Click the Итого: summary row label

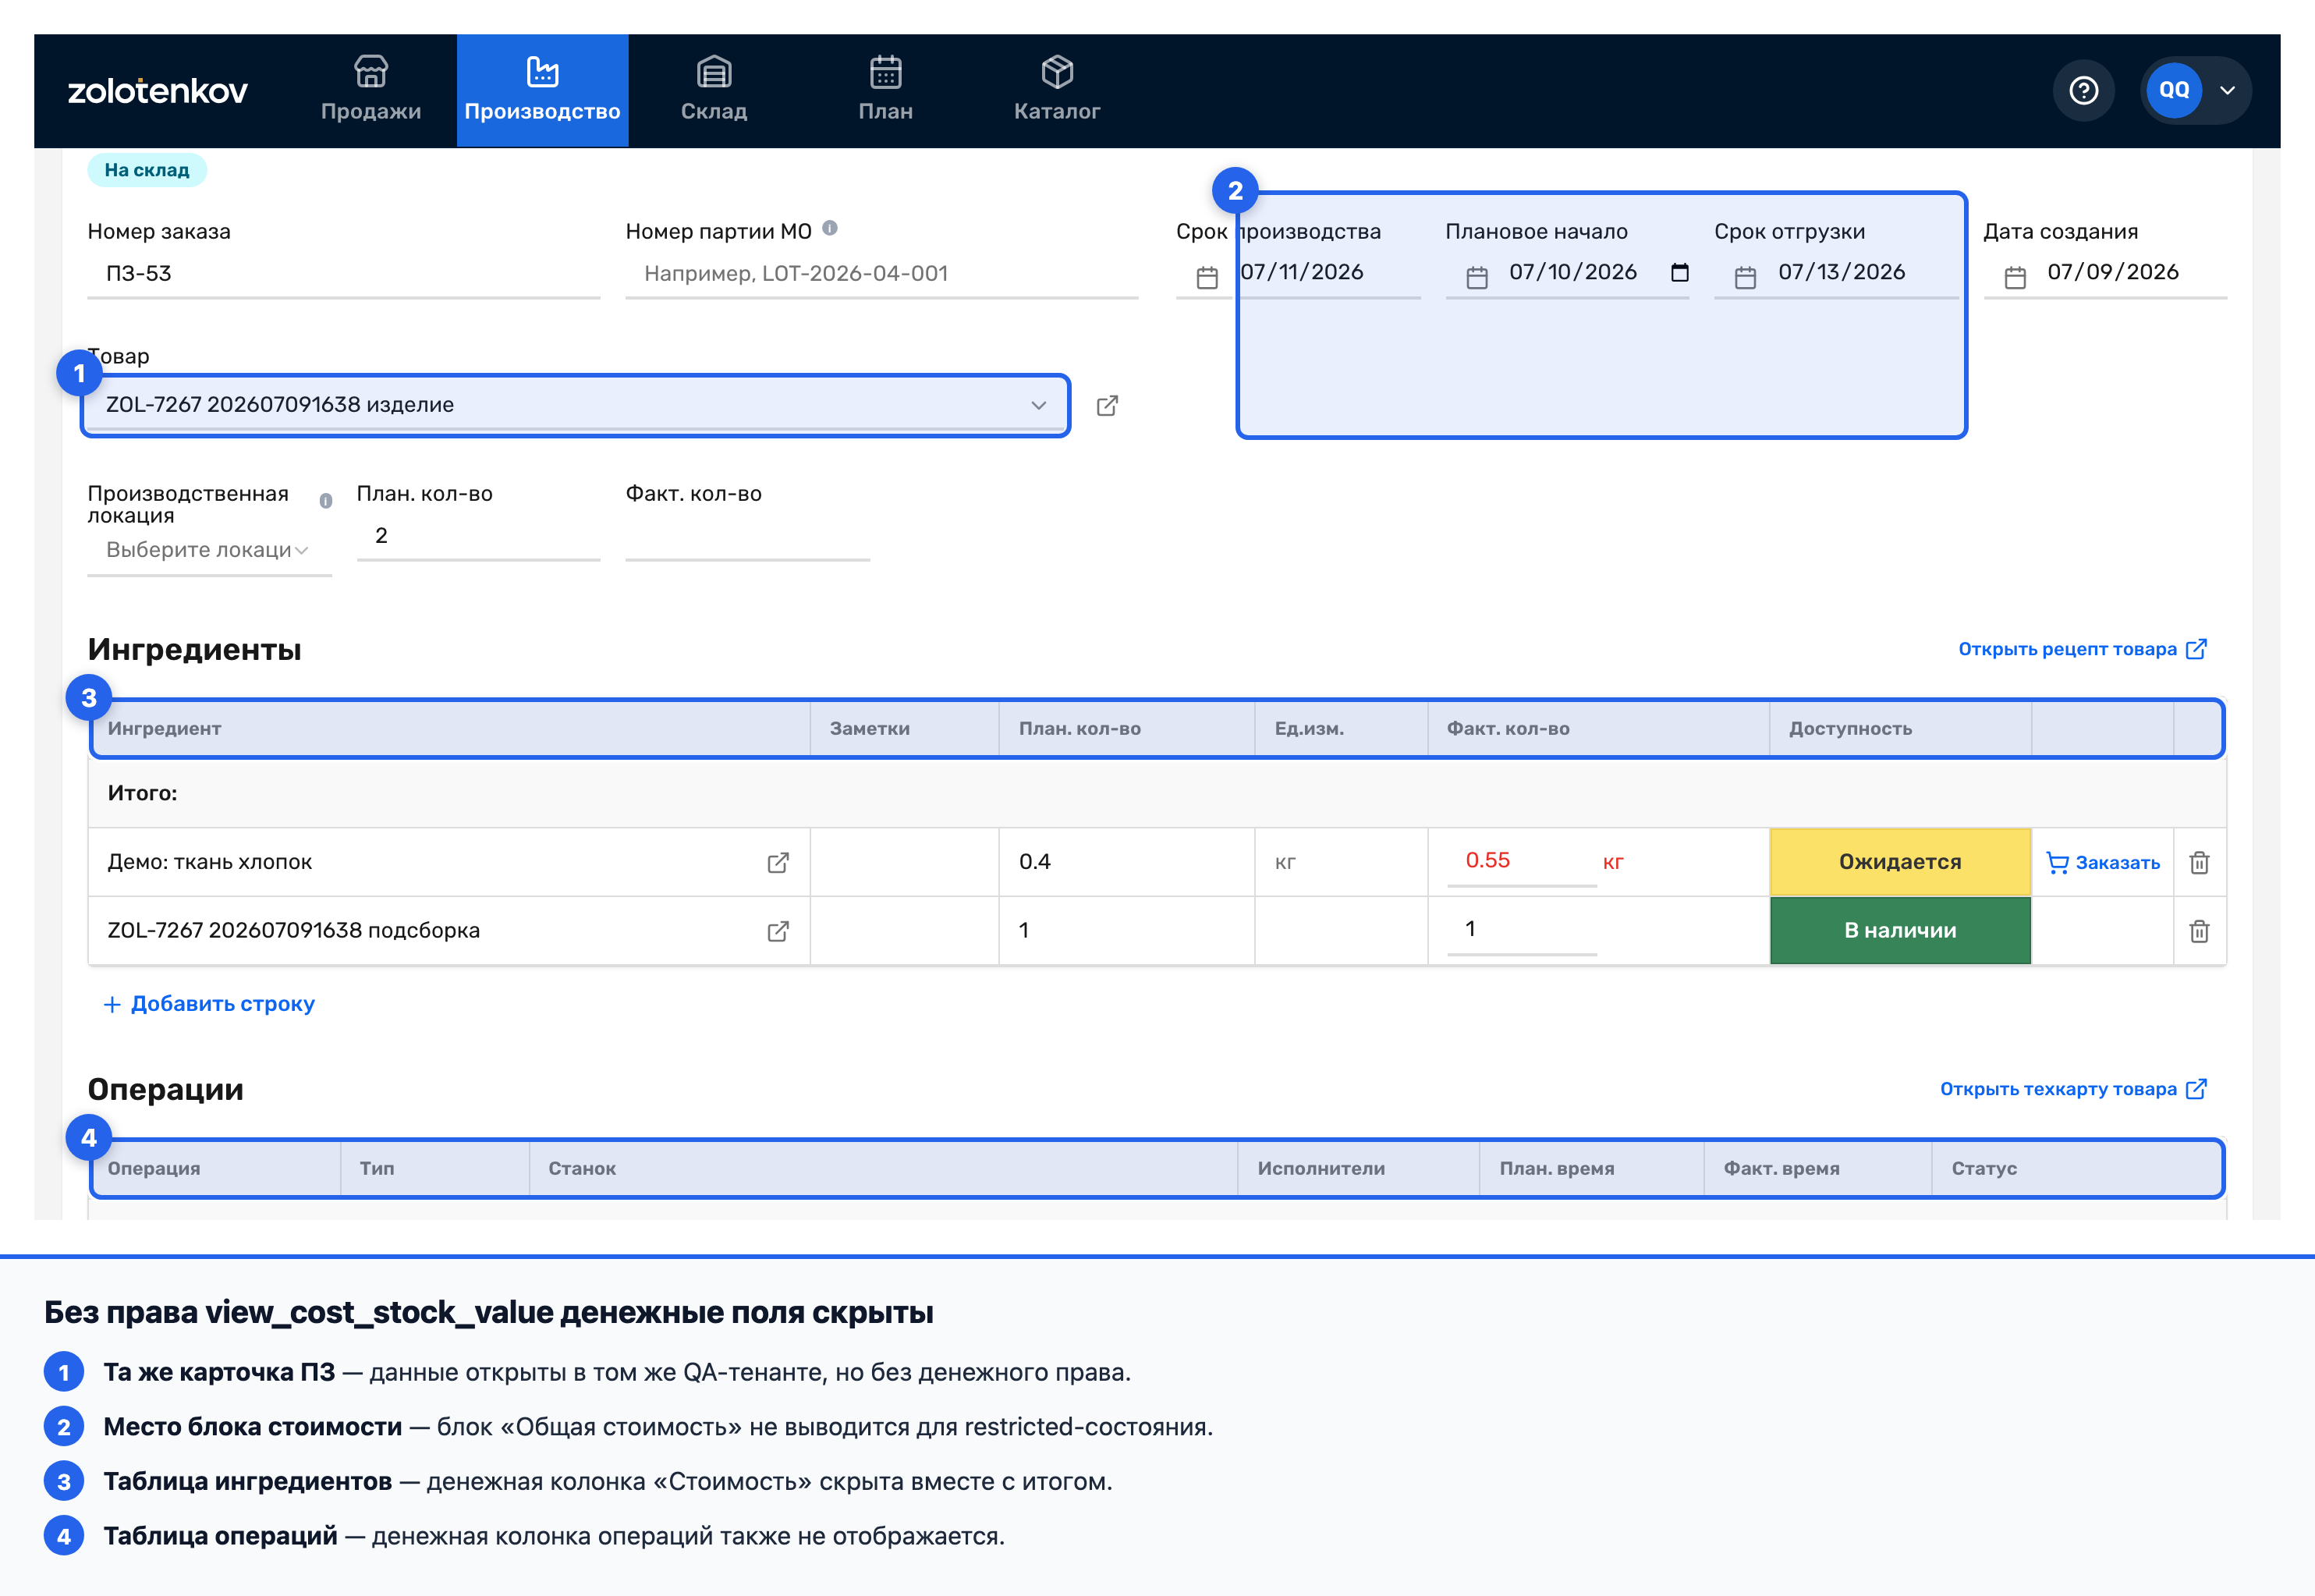[x=142, y=793]
